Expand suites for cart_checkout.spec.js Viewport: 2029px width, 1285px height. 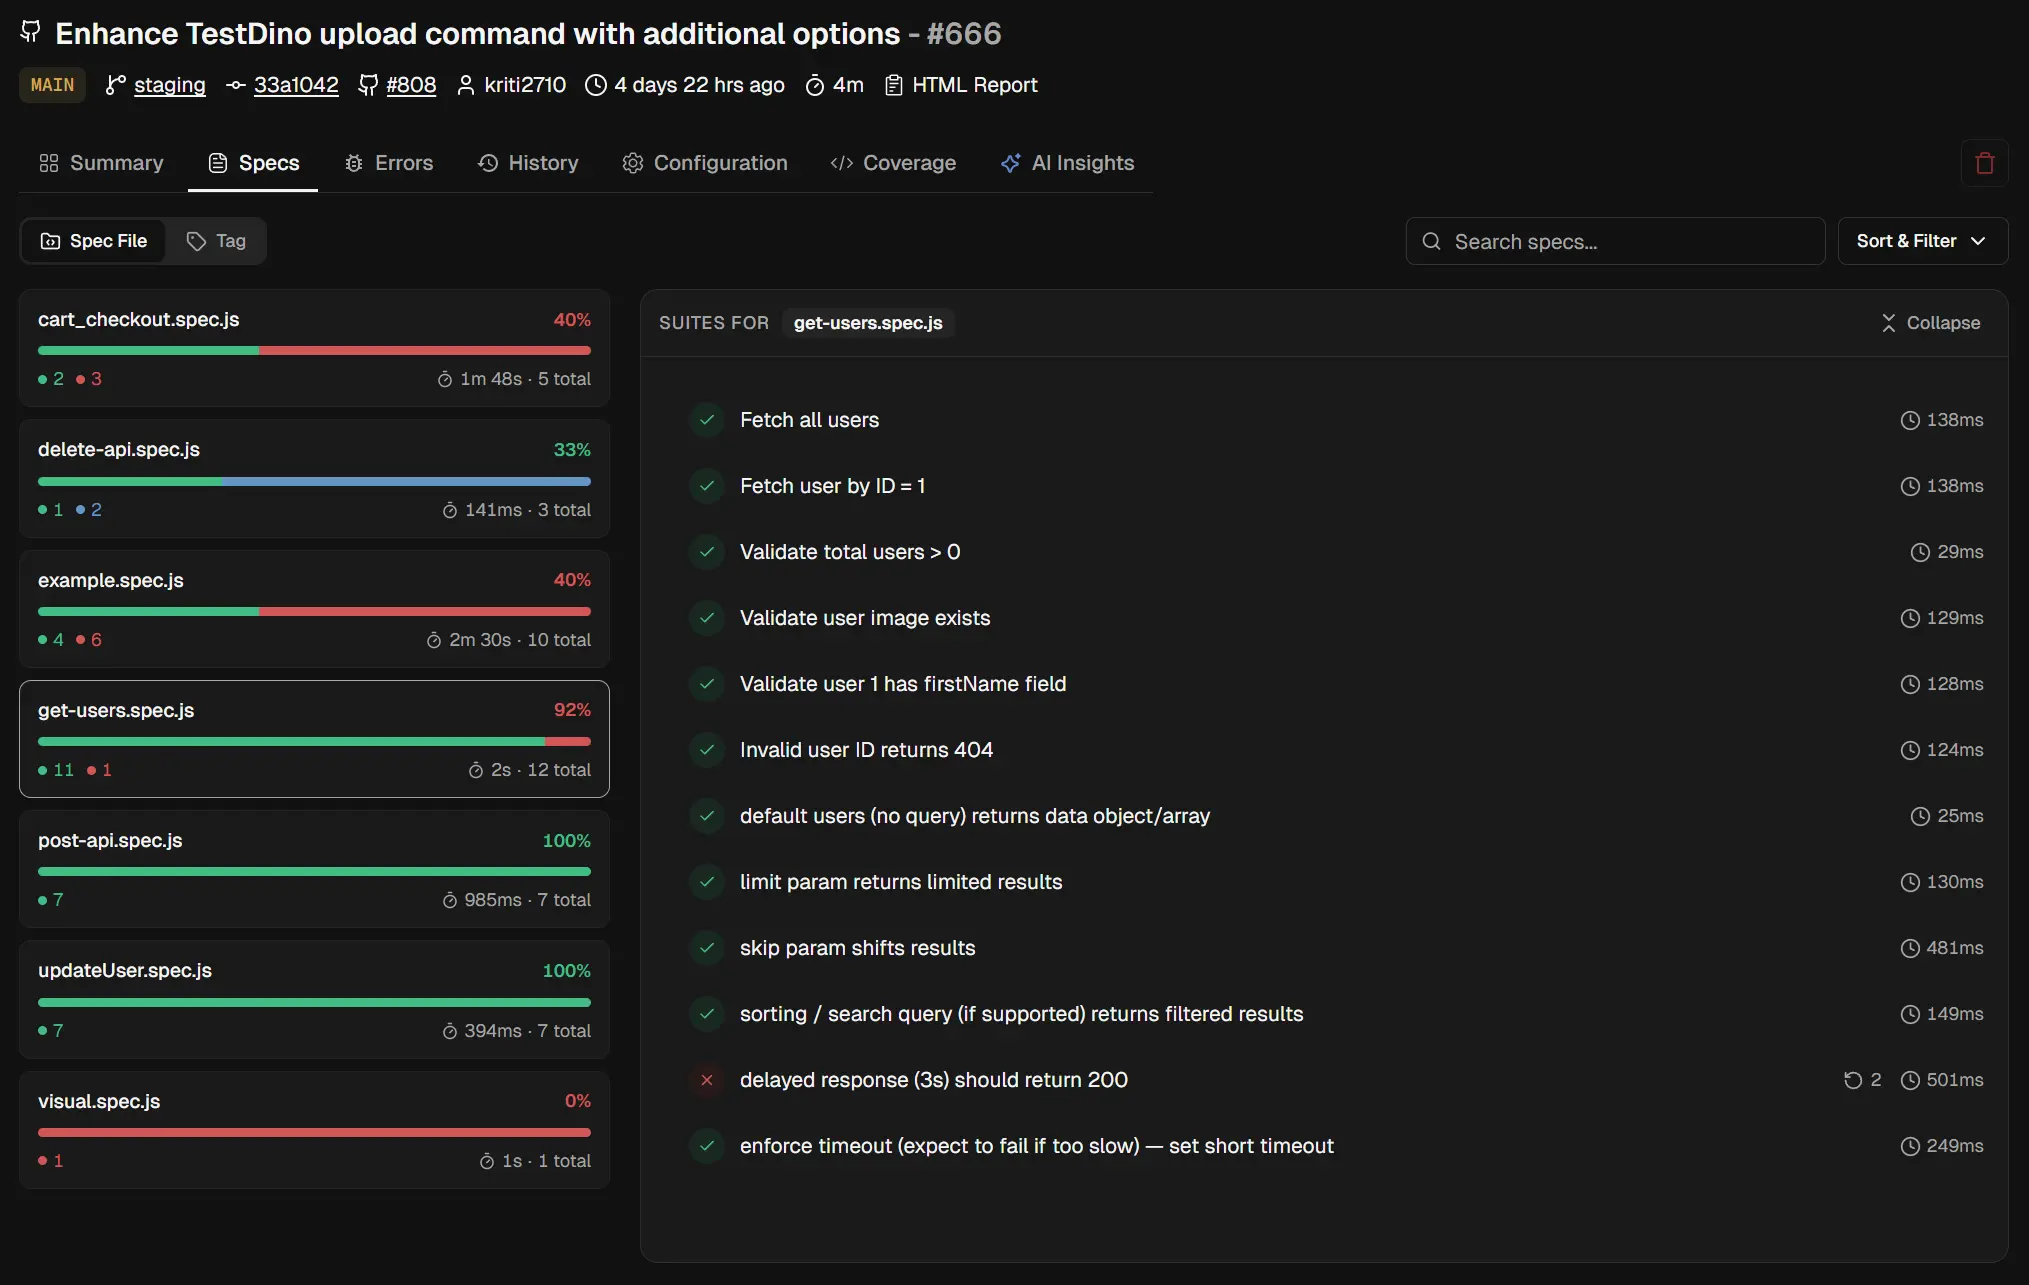click(x=314, y=349)
